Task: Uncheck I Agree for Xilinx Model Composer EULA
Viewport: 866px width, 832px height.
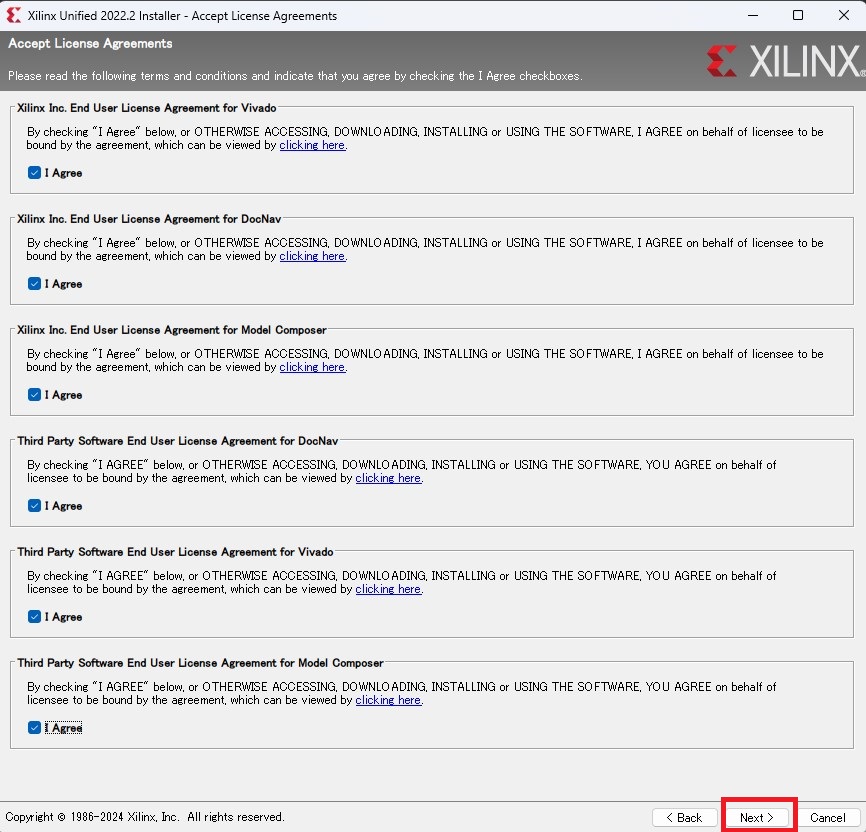Action: pyautogui.click(x=34, y=395)
